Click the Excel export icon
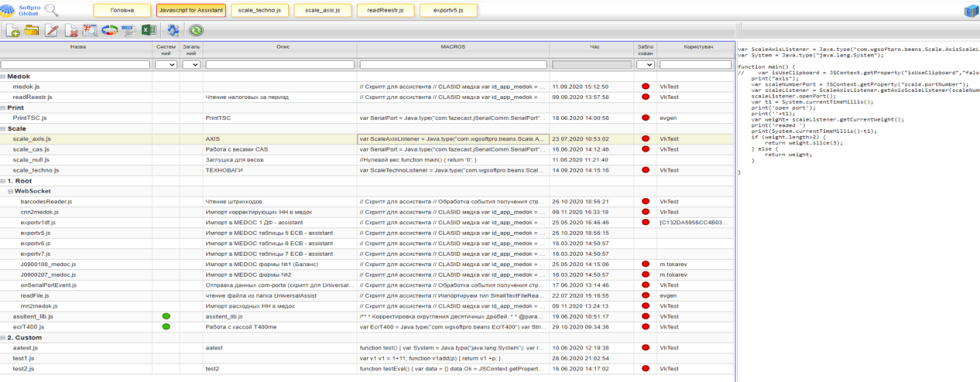The width and height of the screenshot is (980, 382). click(148, 30)
